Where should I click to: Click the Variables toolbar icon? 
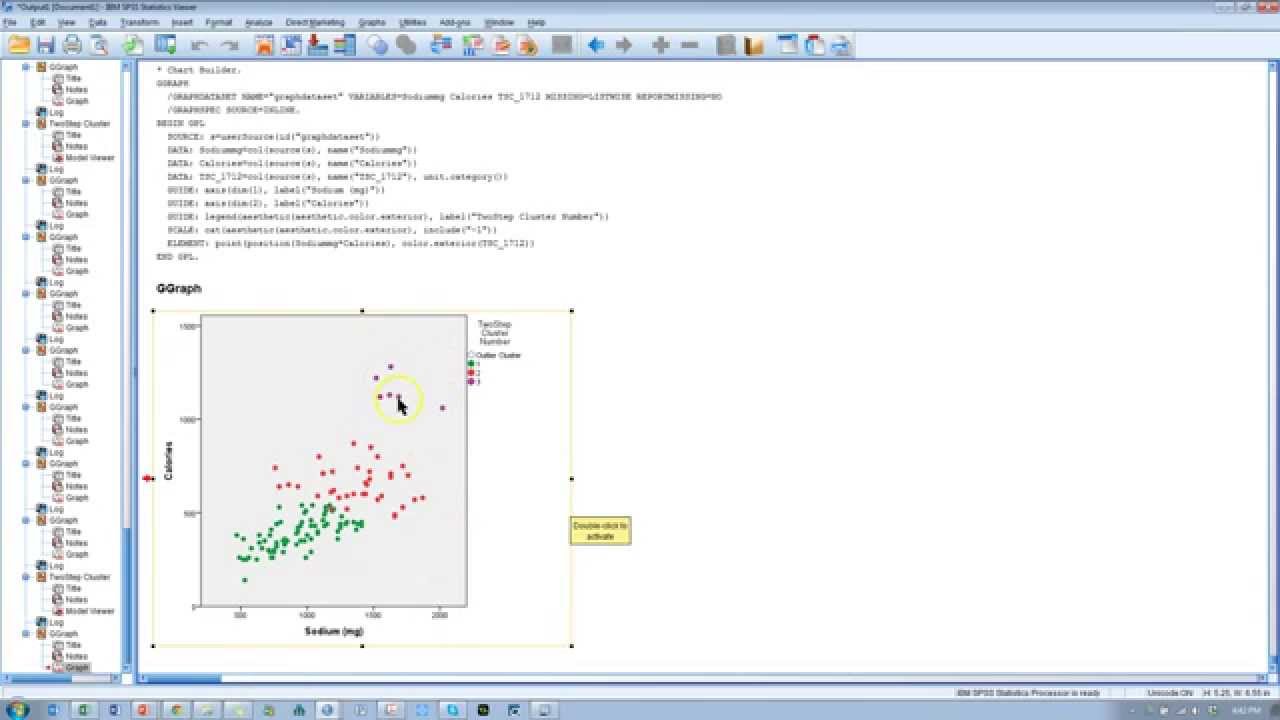coord(345,45)
